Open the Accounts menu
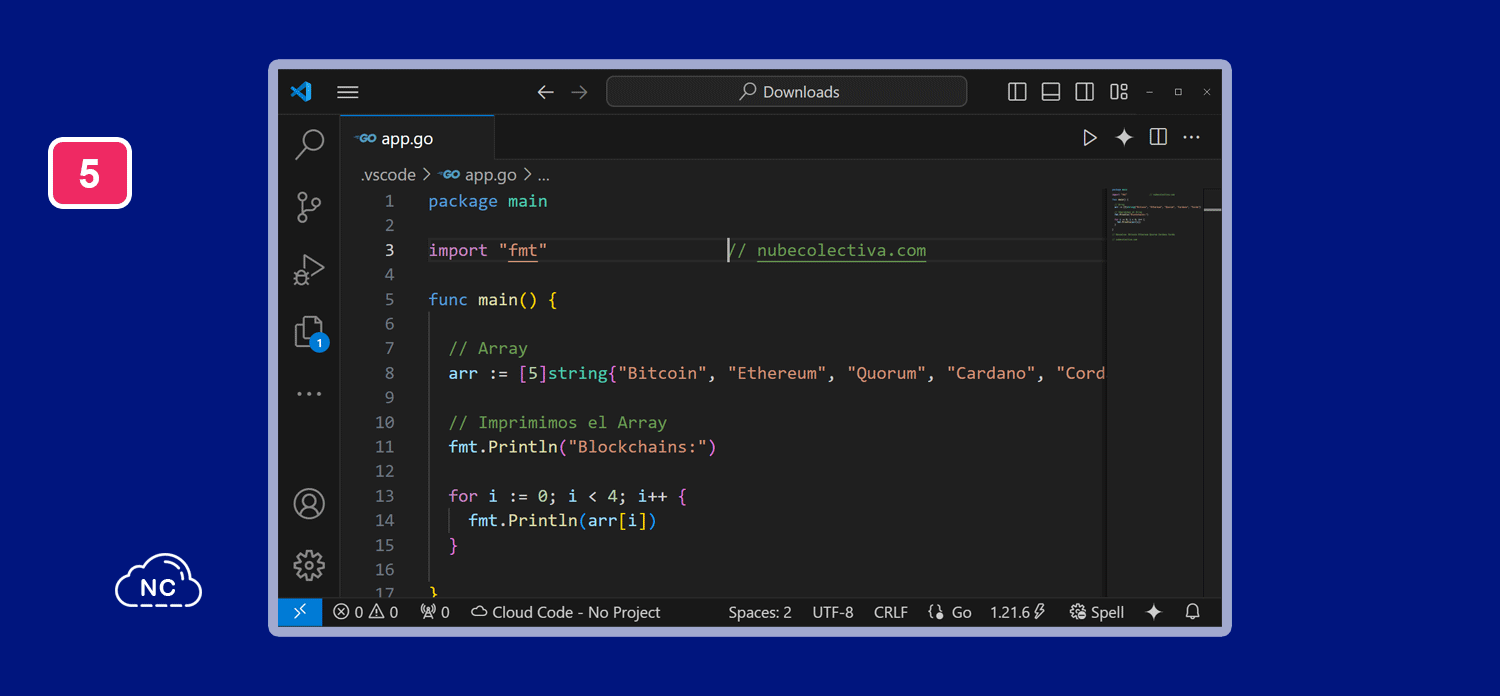1500x696 pixels. 309,503
